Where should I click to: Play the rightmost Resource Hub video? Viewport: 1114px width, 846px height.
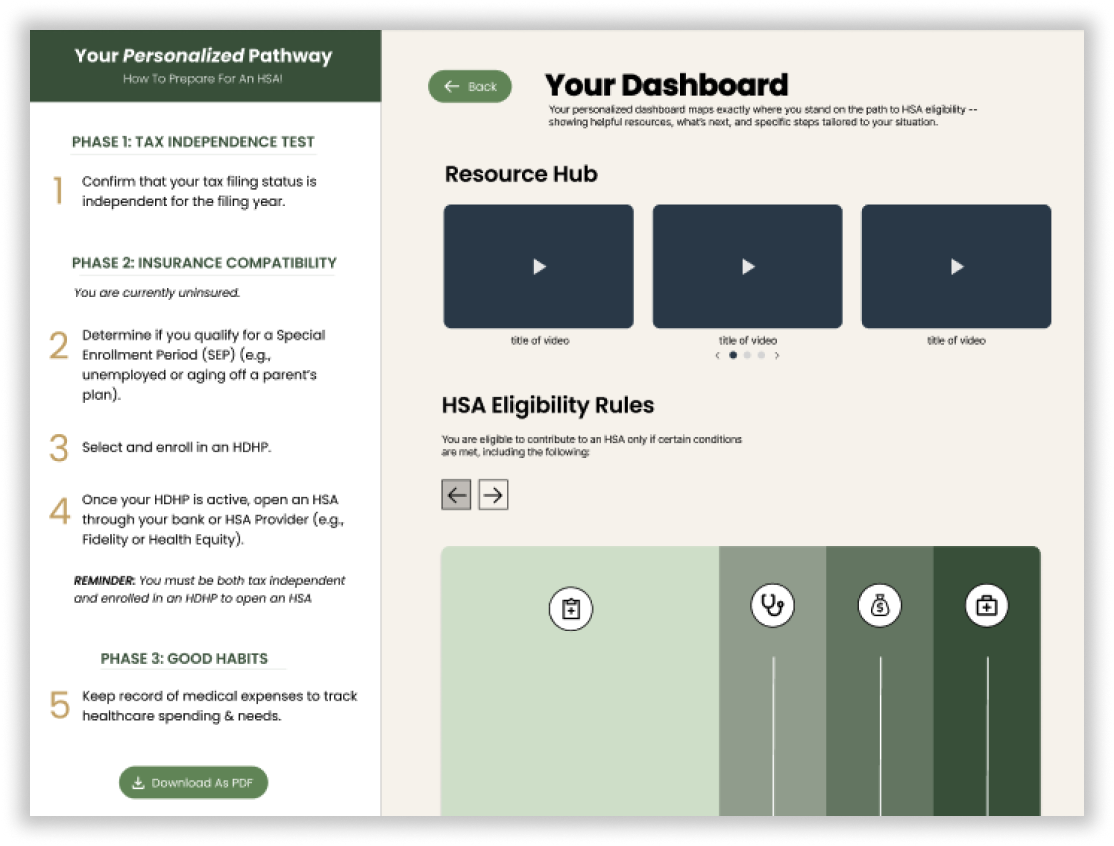click(x=956, y=266)
